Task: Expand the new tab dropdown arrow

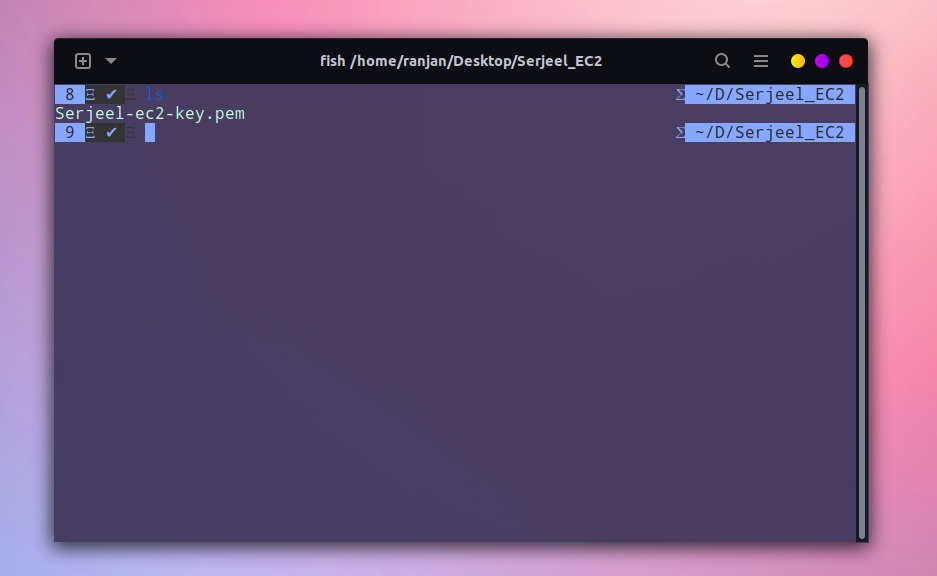Action: point(111,61)
